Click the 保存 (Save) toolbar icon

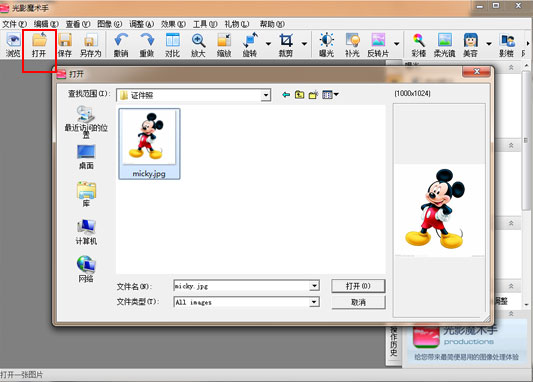(65, 45)
